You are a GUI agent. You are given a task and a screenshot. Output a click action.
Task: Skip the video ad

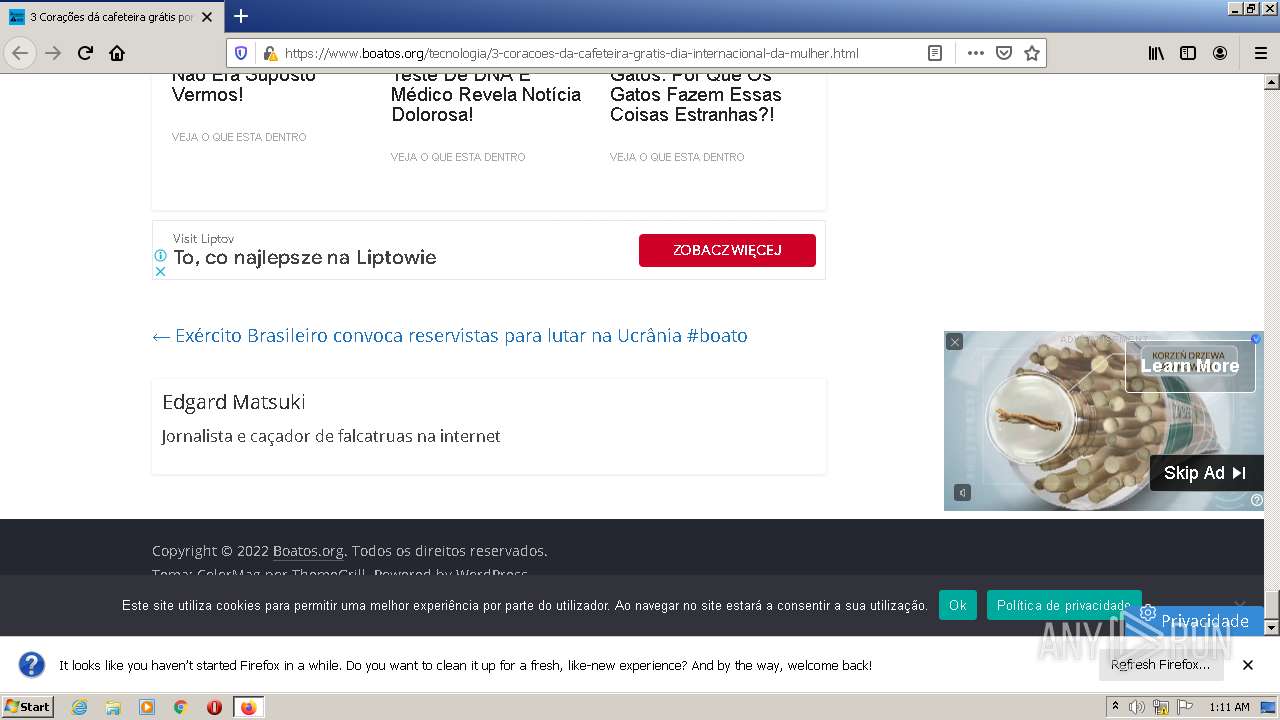[1206, 473]
